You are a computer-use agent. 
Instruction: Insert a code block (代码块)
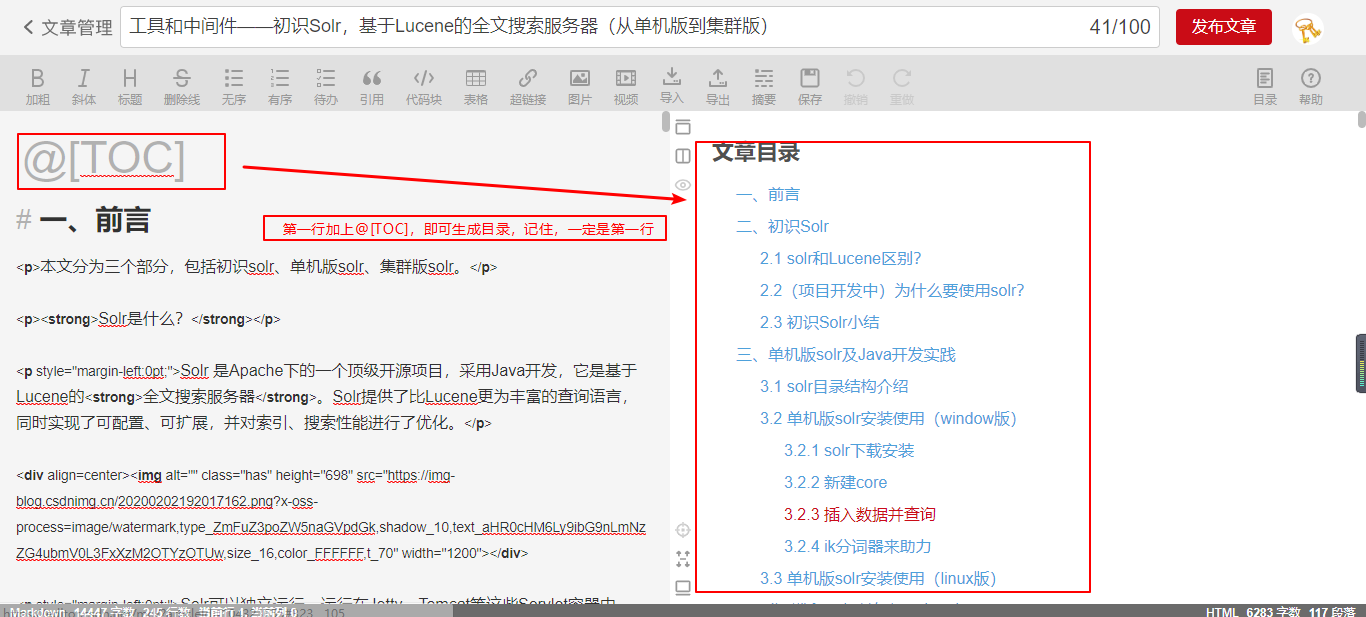(x=424, y=87)
